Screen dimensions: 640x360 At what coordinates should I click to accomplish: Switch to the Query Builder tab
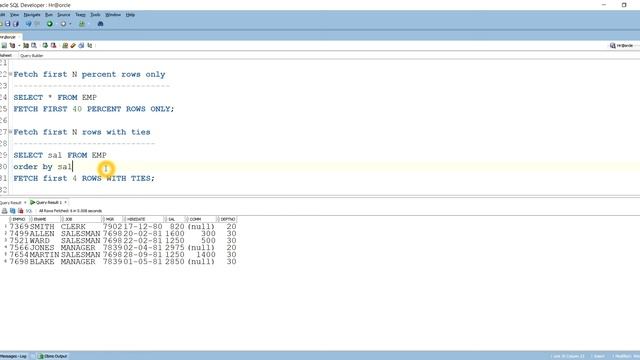point(31,56)
